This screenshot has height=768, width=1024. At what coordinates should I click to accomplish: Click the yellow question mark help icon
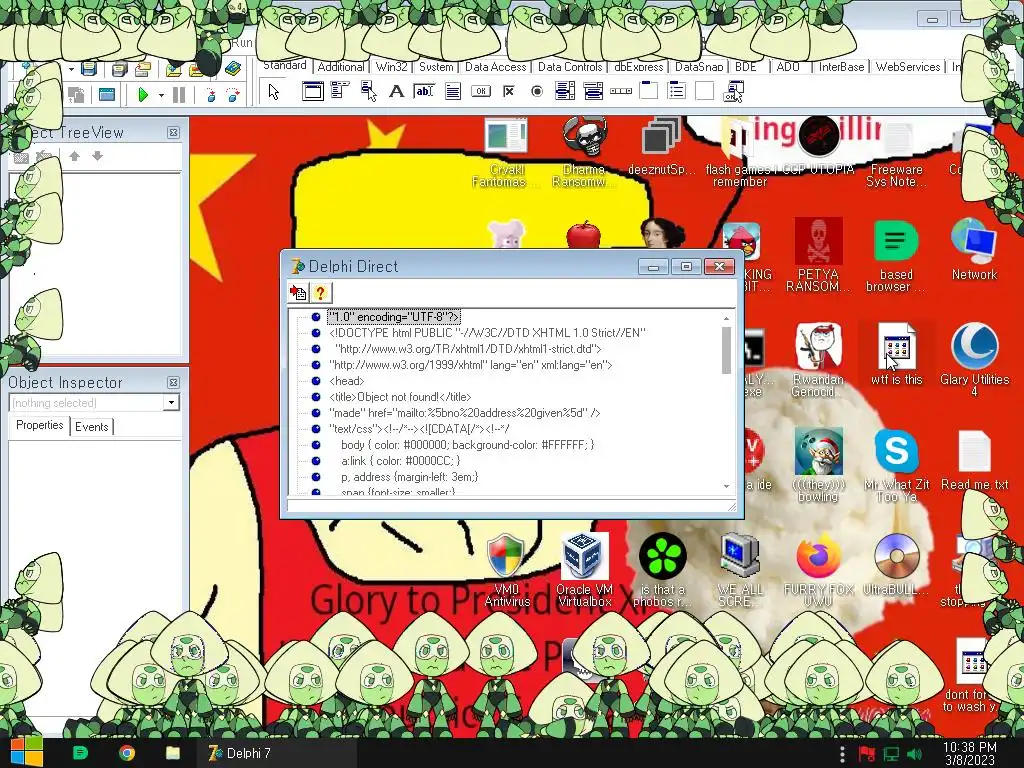point(320,293)
